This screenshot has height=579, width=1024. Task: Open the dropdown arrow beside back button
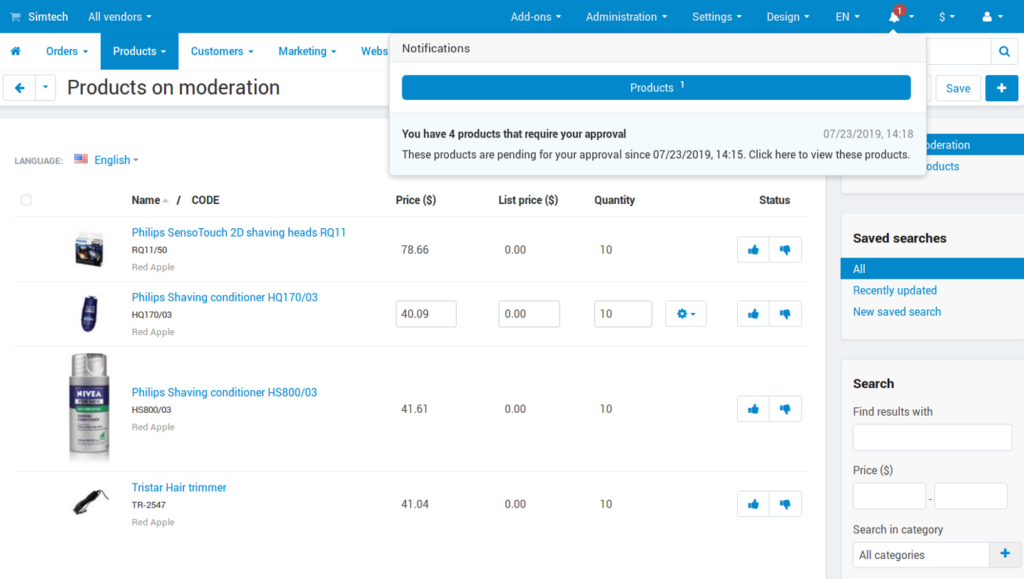point(45,87)
